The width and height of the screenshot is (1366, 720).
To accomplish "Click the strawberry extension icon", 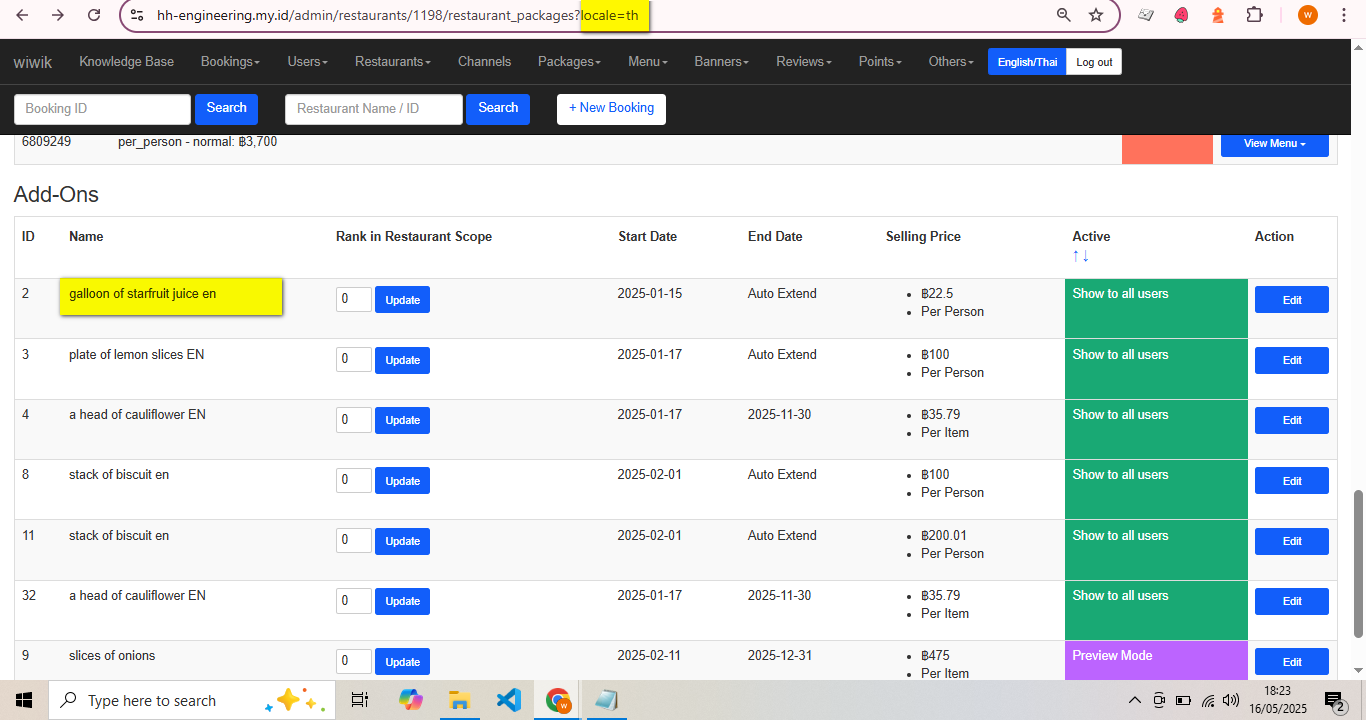I will click(x=1182, y=15).
